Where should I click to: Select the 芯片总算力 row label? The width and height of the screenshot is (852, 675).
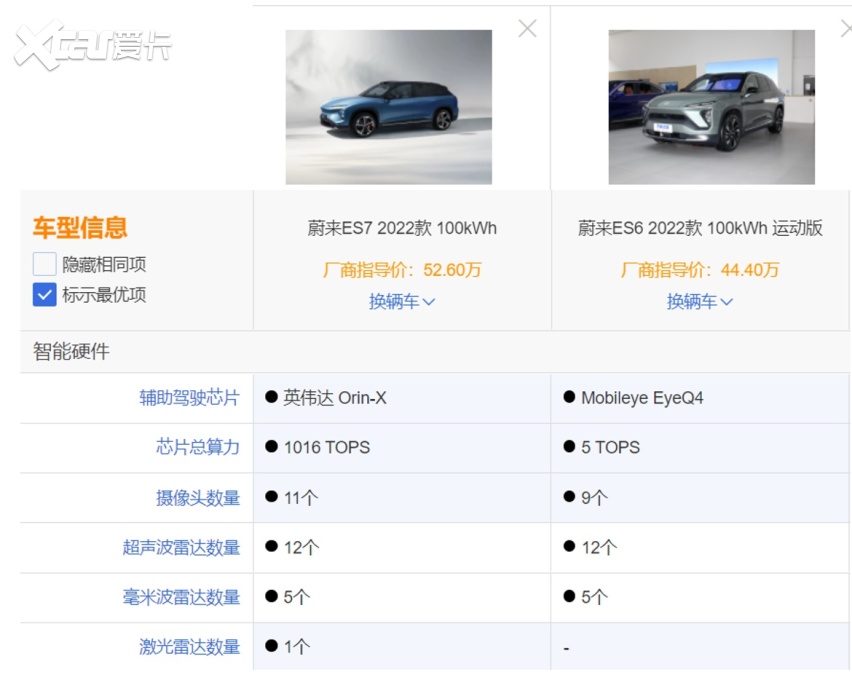tap(198, 447)
